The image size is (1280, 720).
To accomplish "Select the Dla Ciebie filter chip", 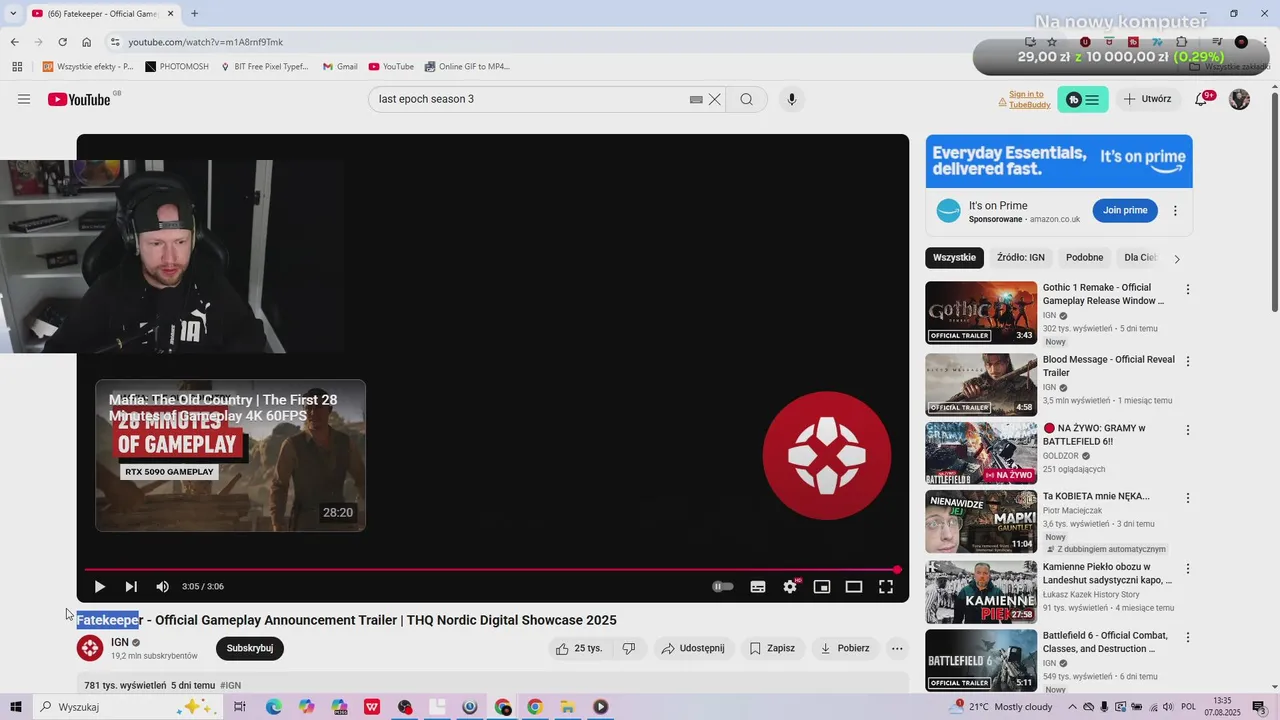I will tap(1140, 258).
